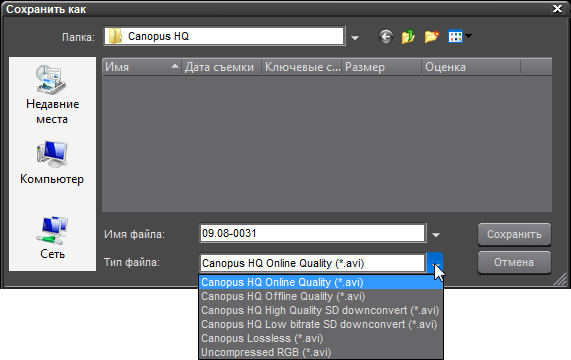Select Canopus HQ Online Quality (*.avi)
The height and width of the screenshot is (360, 571).
[x=321, y=282]
